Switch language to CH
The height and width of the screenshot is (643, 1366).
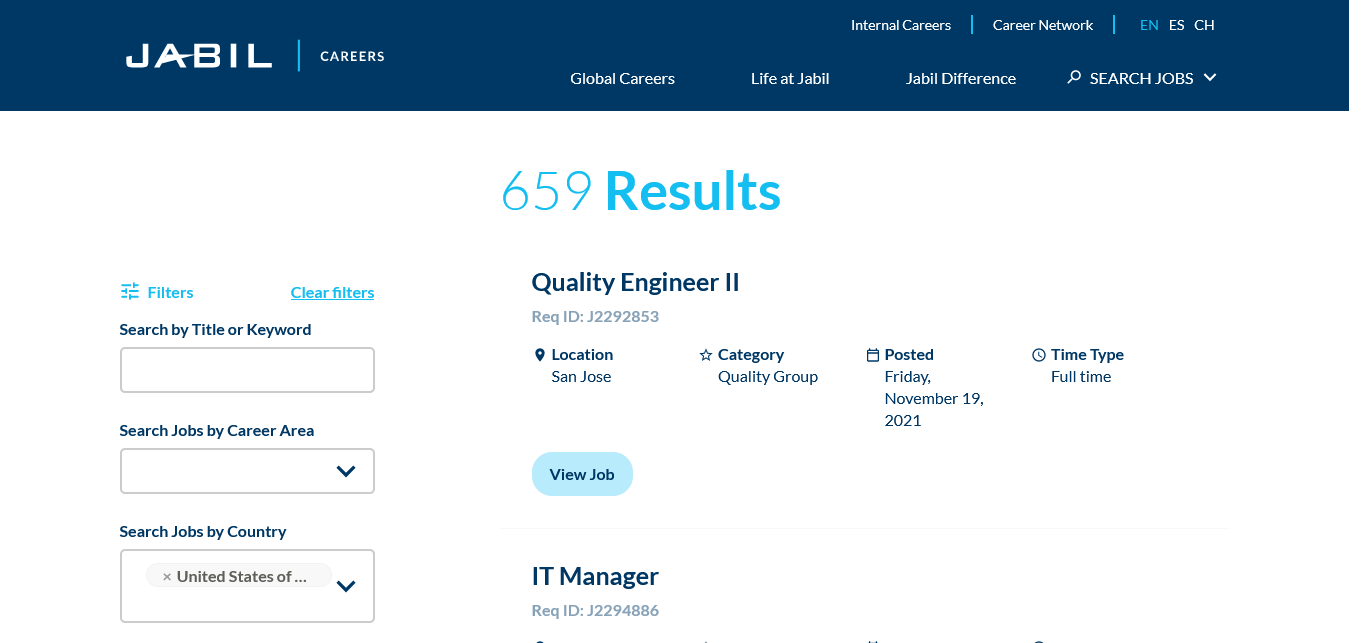[x=1204, y=25]
